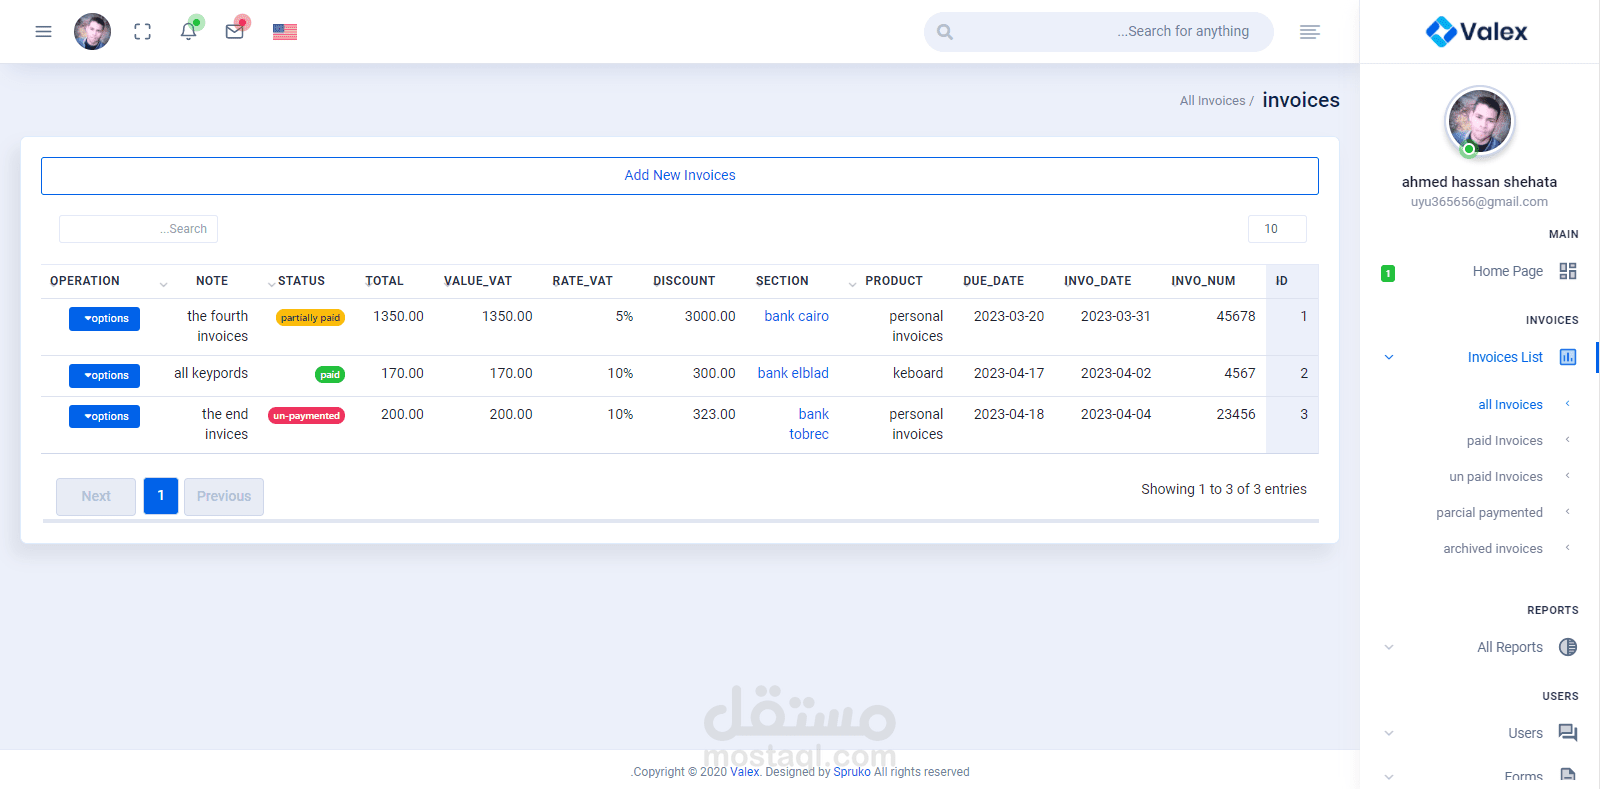Sort by the INVO_NUM column header

[1203, 281]
